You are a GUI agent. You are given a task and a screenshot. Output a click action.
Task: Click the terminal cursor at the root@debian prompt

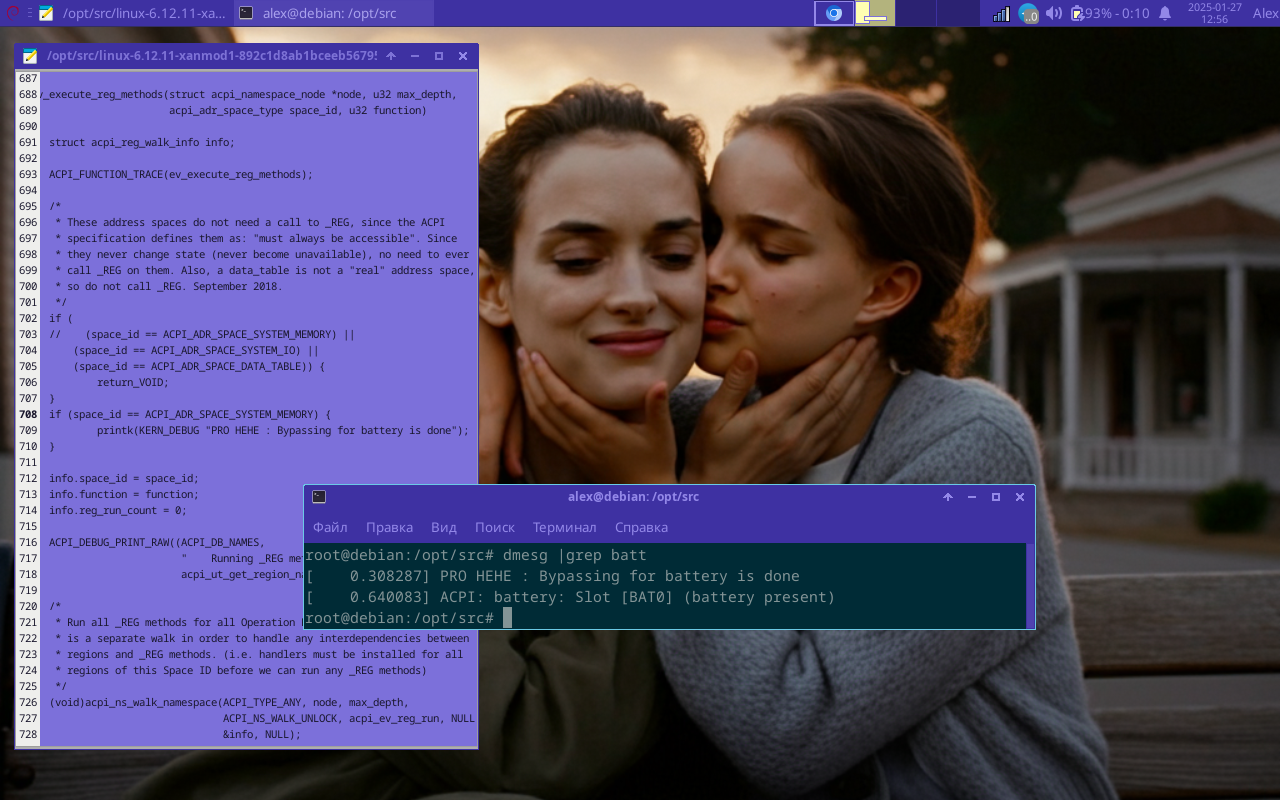point(508,618)
